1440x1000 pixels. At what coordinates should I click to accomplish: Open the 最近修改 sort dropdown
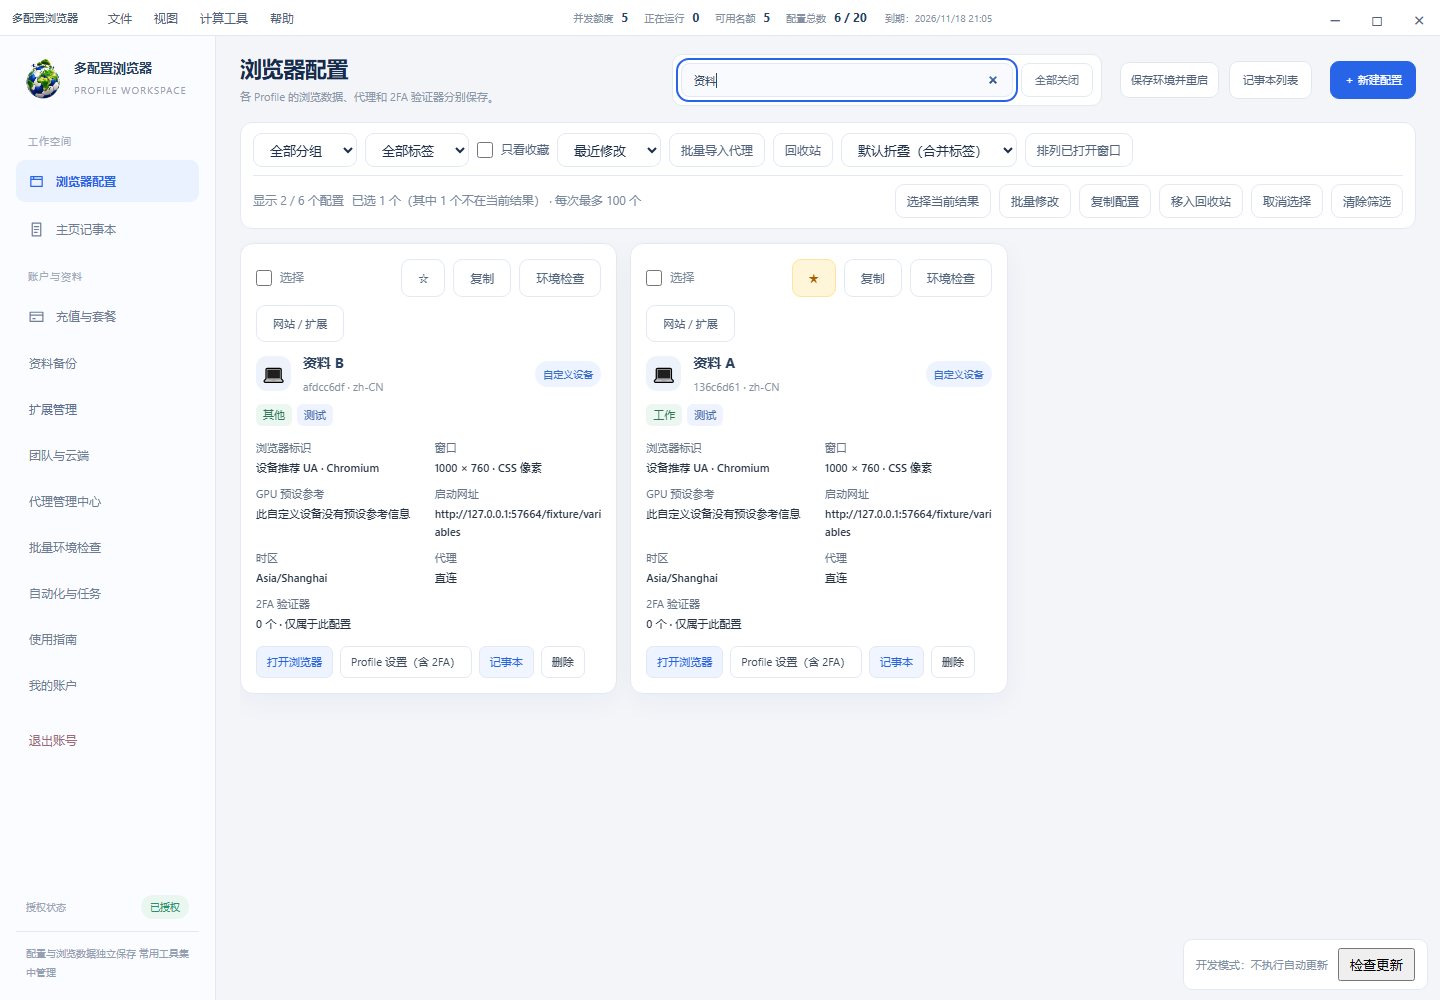(x=609, y=151)
